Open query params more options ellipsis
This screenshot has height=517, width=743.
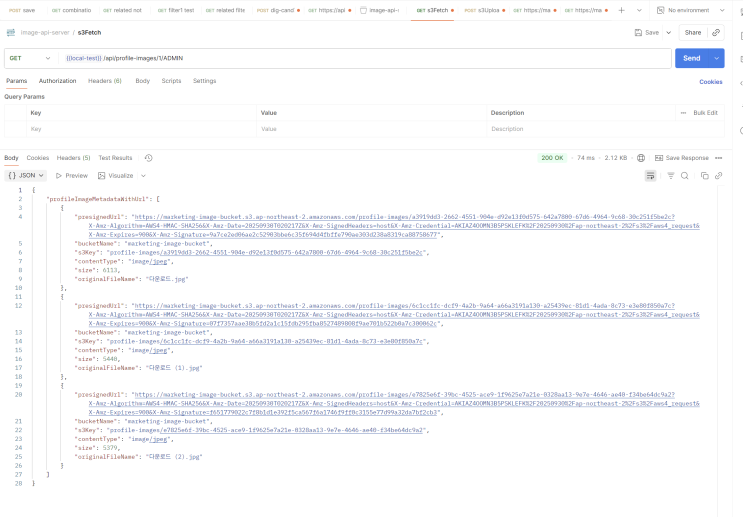pos(683,113)
